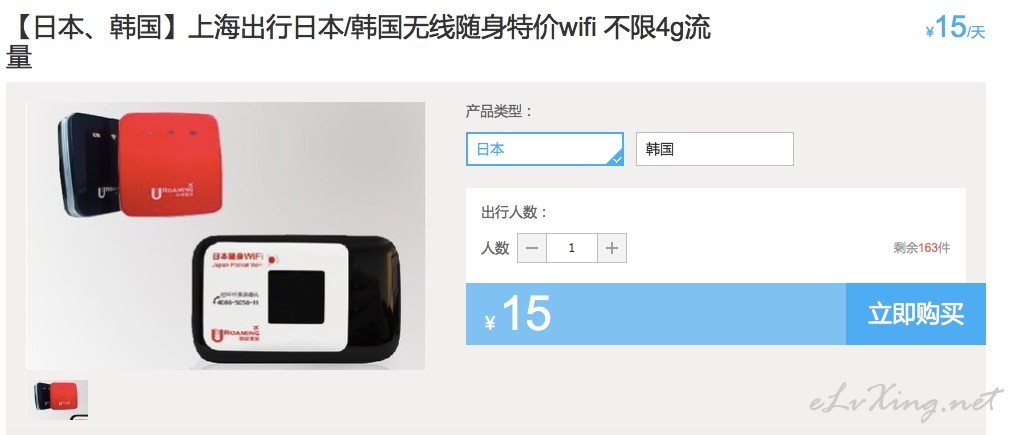Screen dimensions: 1014x435
Task: Click the dark blue device behind red one
Action: 89,163
